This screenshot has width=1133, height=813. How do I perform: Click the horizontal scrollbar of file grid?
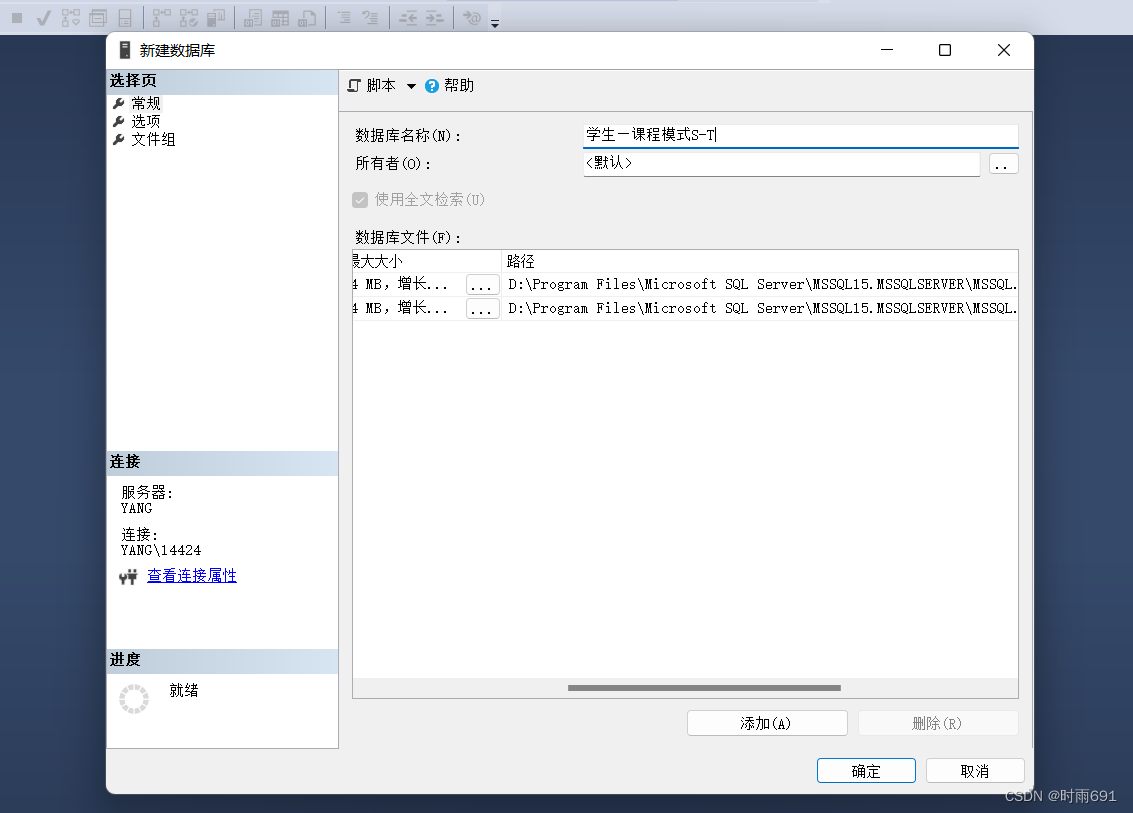click(705, 688)
